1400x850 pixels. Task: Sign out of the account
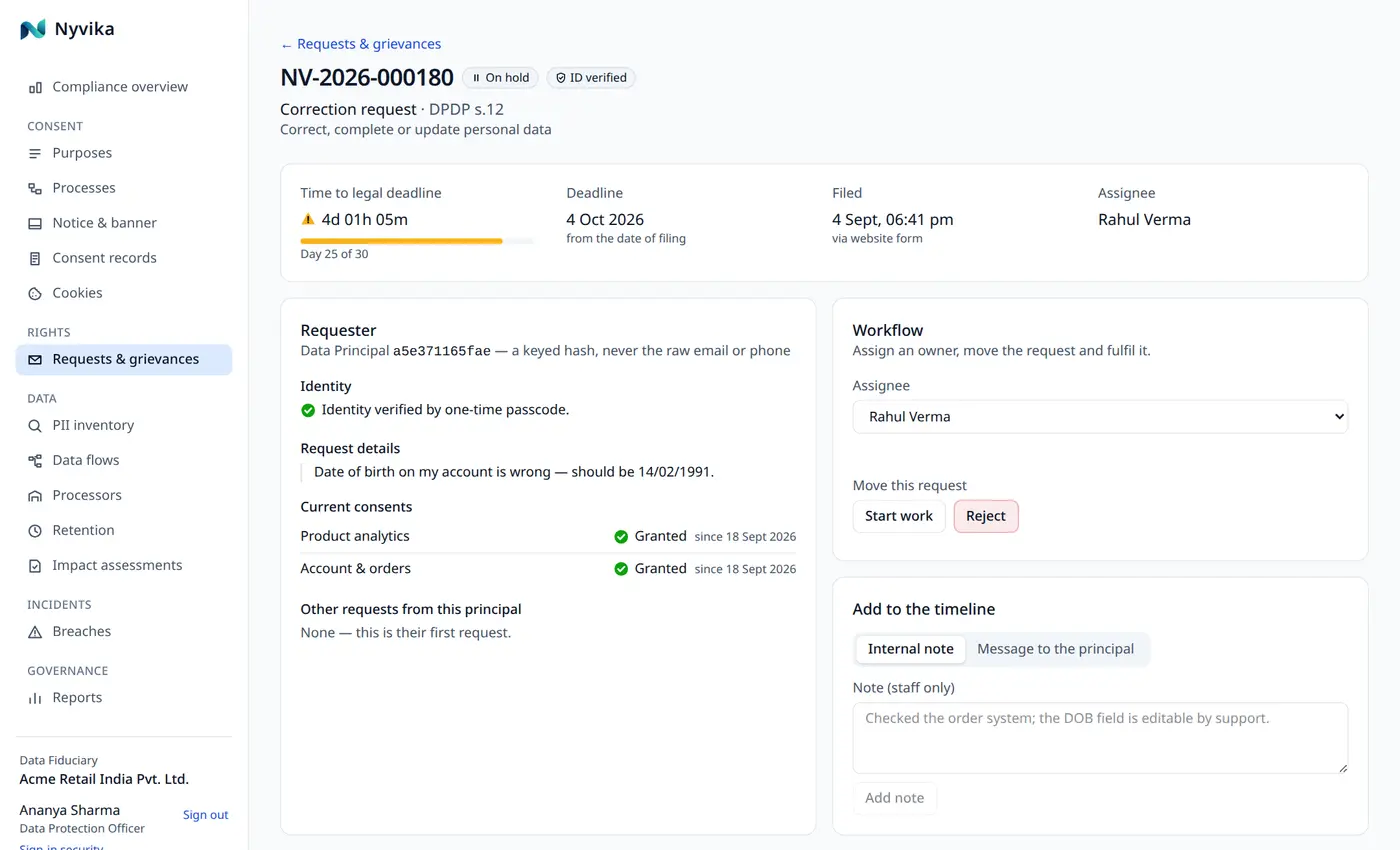206,815
